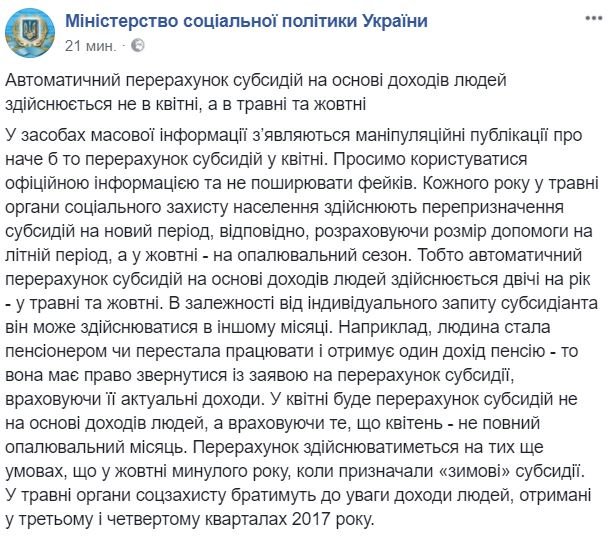The height and width of the screenshot is (538, 608).
Task: Click the line starting У засобах масової інформації
Action: click(298, 136)
